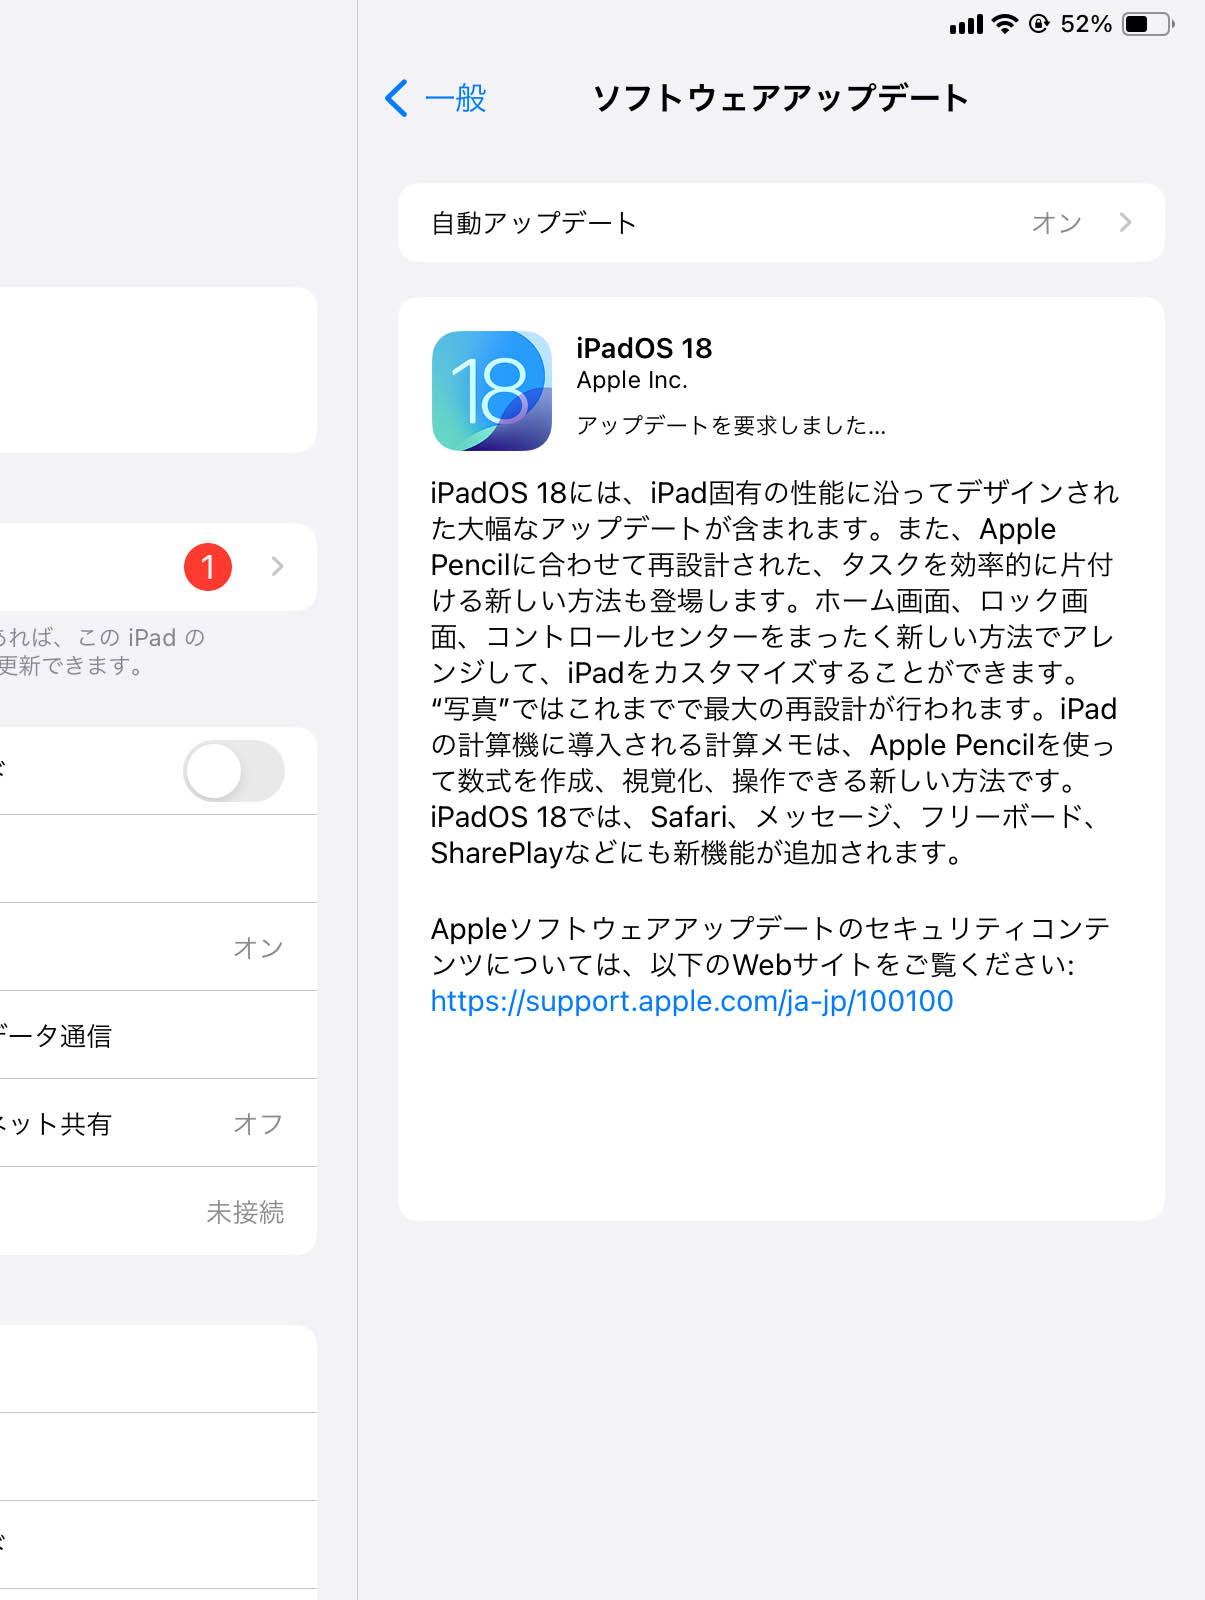The image size is (1205, 1600).
Task: Tap the ソフトウェアアップデート title
Action: (781, 98)
